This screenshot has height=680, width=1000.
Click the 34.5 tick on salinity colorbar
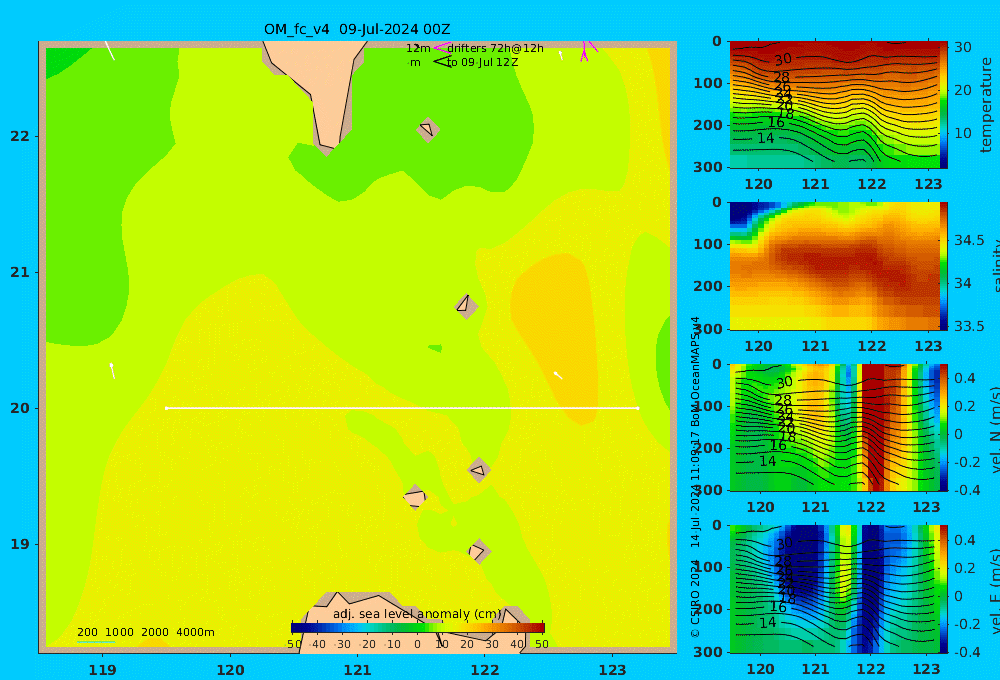(x=969, y=240)
